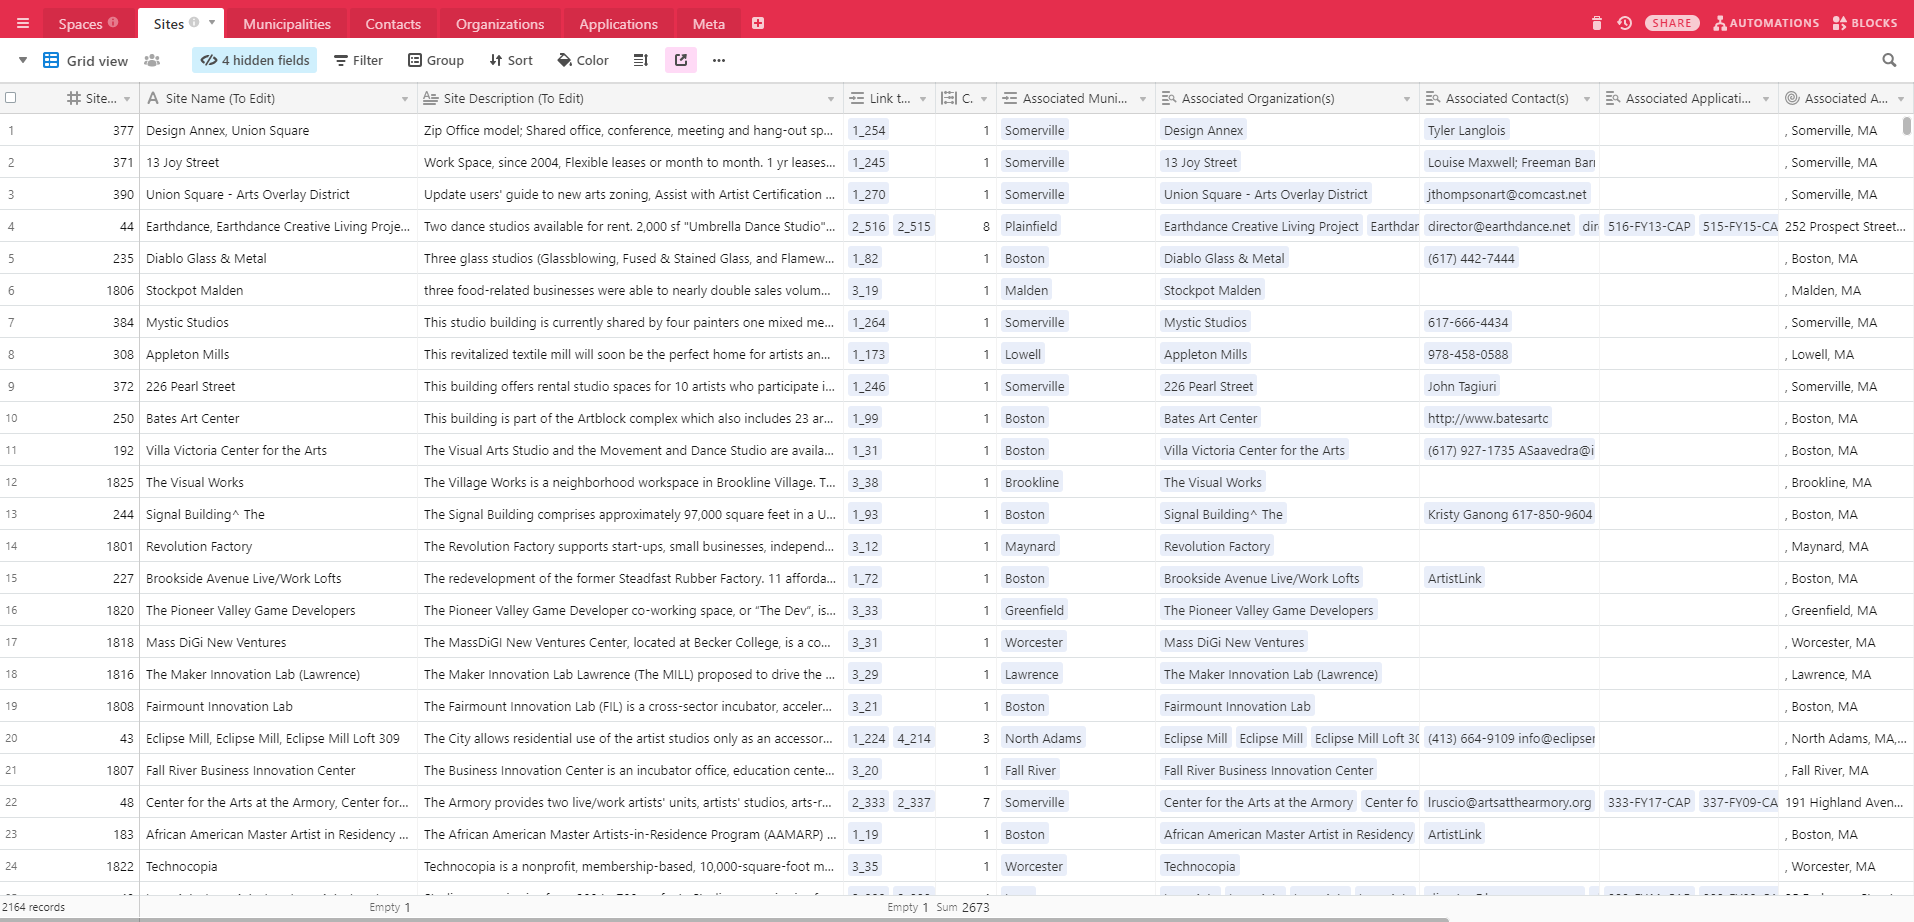Change row height
The height and width of the screenshot is (922, 1914).
tap(641, 60)
